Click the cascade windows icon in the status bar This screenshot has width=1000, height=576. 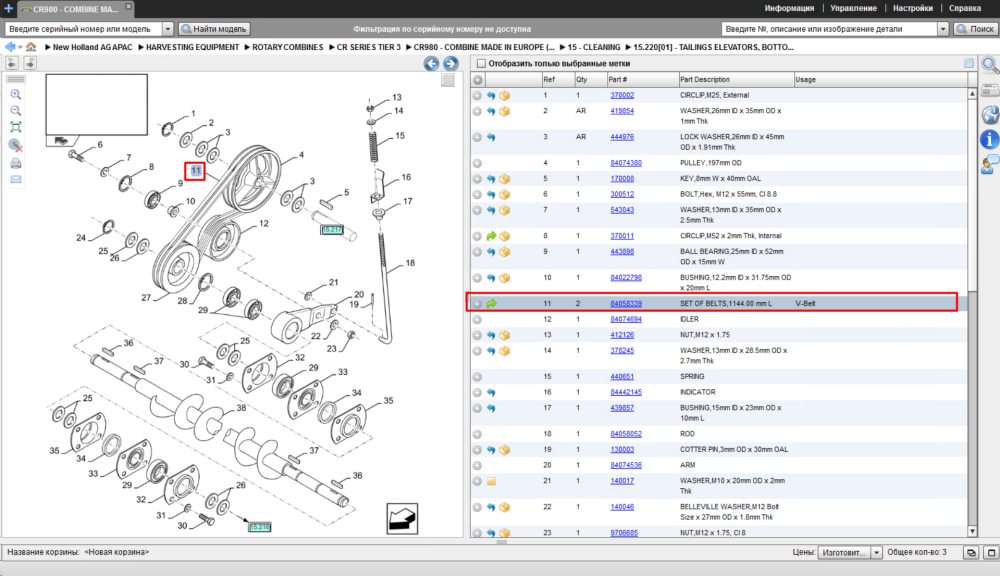click(971, 552)
